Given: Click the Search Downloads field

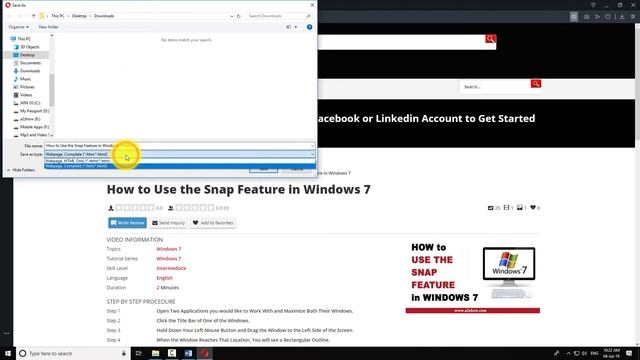Looking at the screenshot, I should coord(276,16).
